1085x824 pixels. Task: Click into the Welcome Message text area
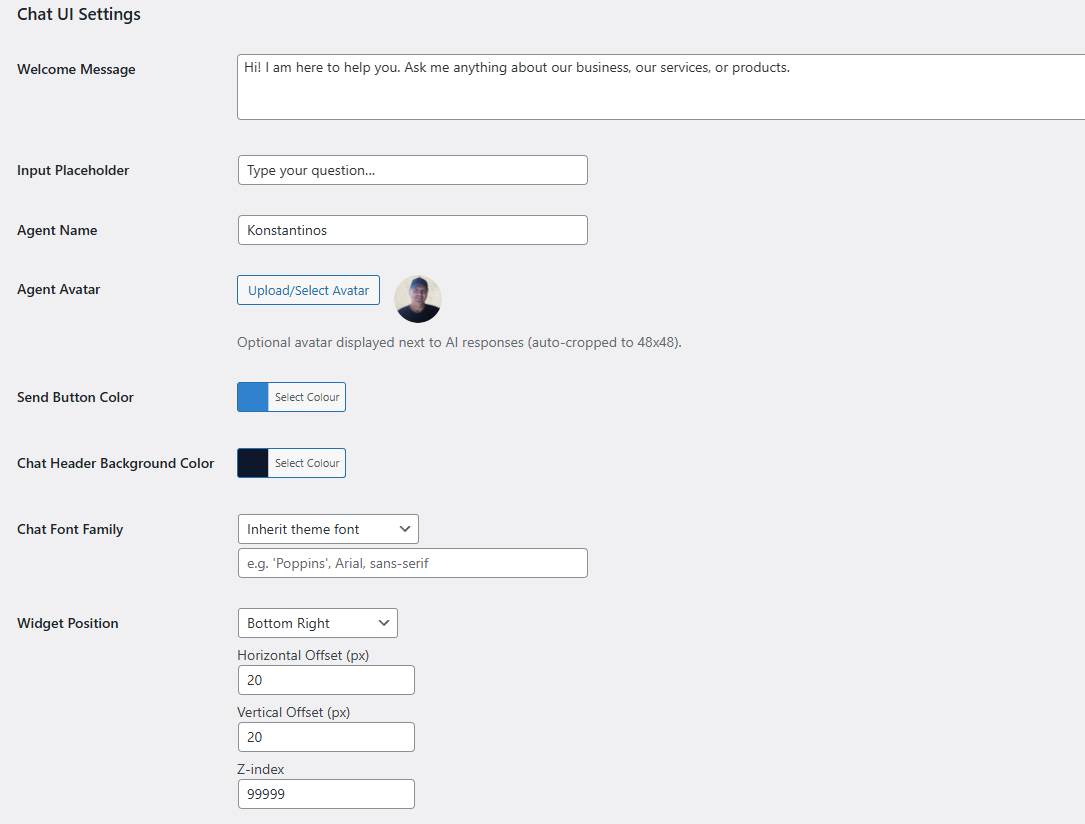660,88
